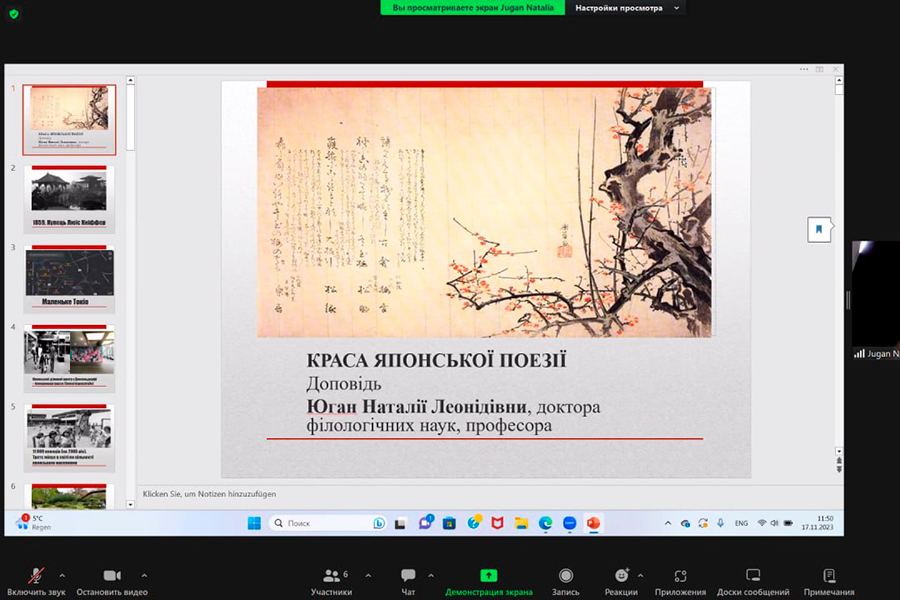Click Windows Start button in shared taskbar
Image resolution: width=900 pixels, height=600 pixels.
click(253, 523)
